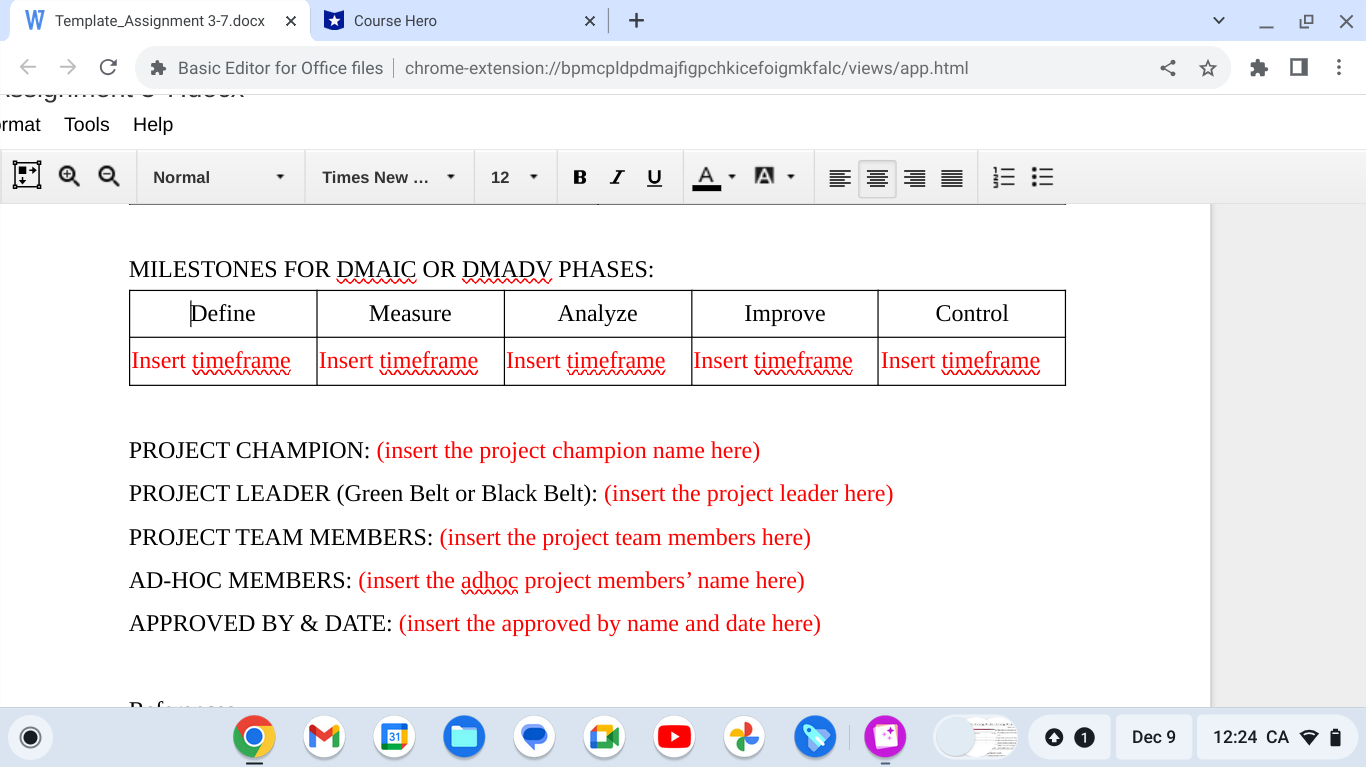Justify the paragraph text
The width and height of the screenshot is (1366, 767).
pyautogui.click(x=951, y=177)
